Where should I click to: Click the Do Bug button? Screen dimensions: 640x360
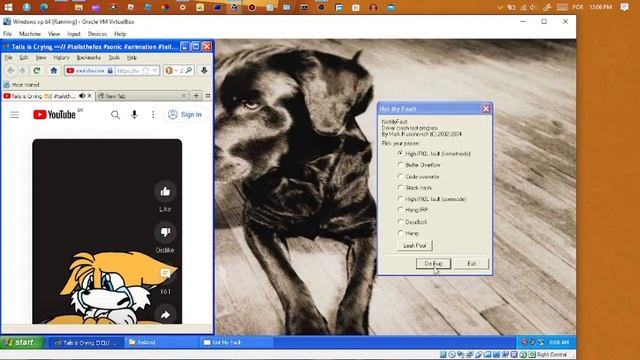433,264
